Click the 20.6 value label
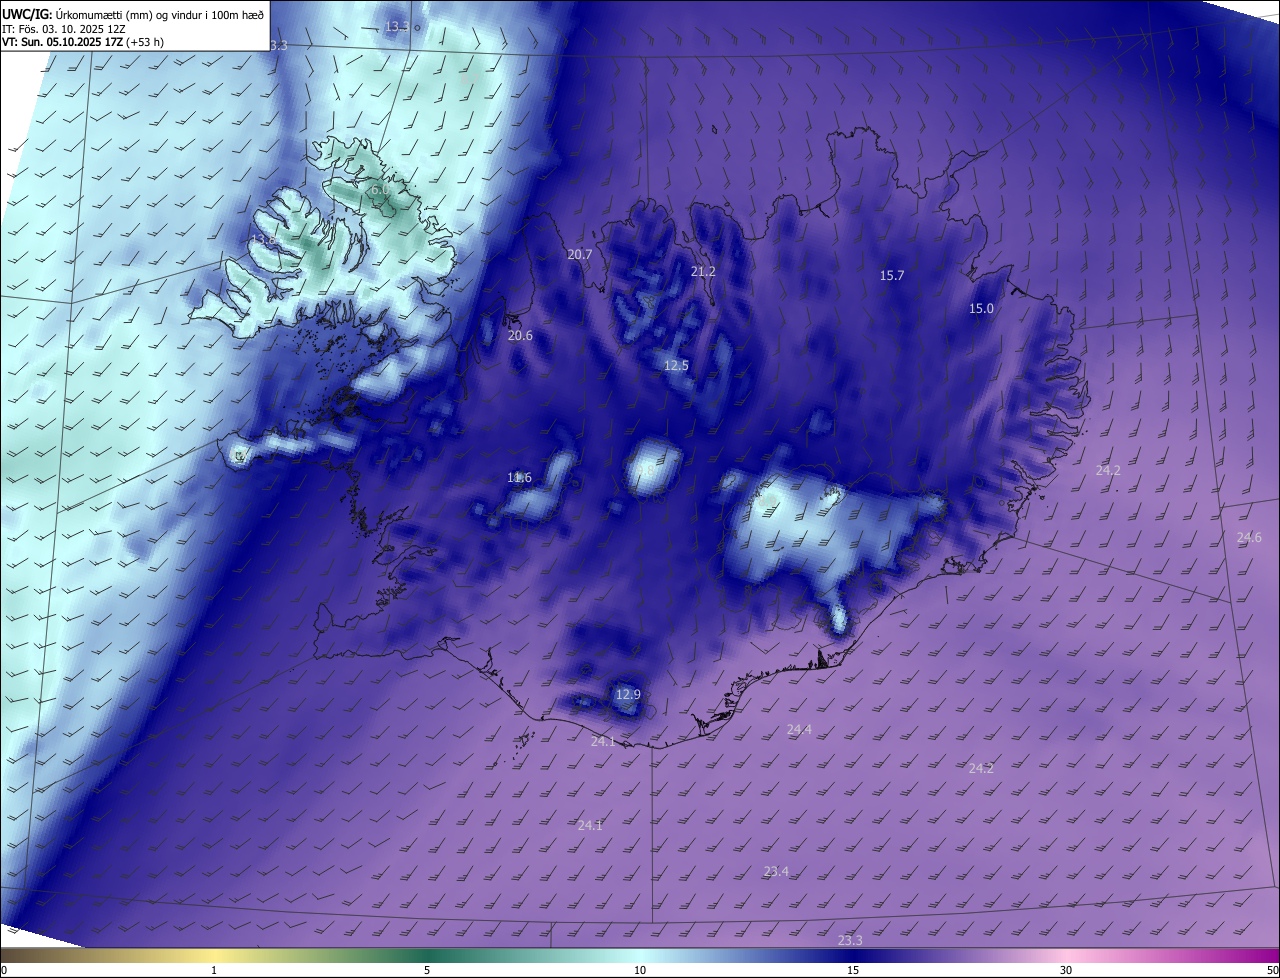This screenshot has height=978, width=1280. (520, 336)
